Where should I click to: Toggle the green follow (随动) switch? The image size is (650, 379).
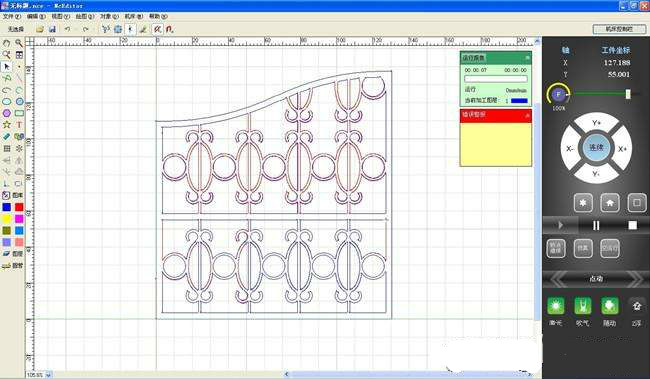pos(609,306)
